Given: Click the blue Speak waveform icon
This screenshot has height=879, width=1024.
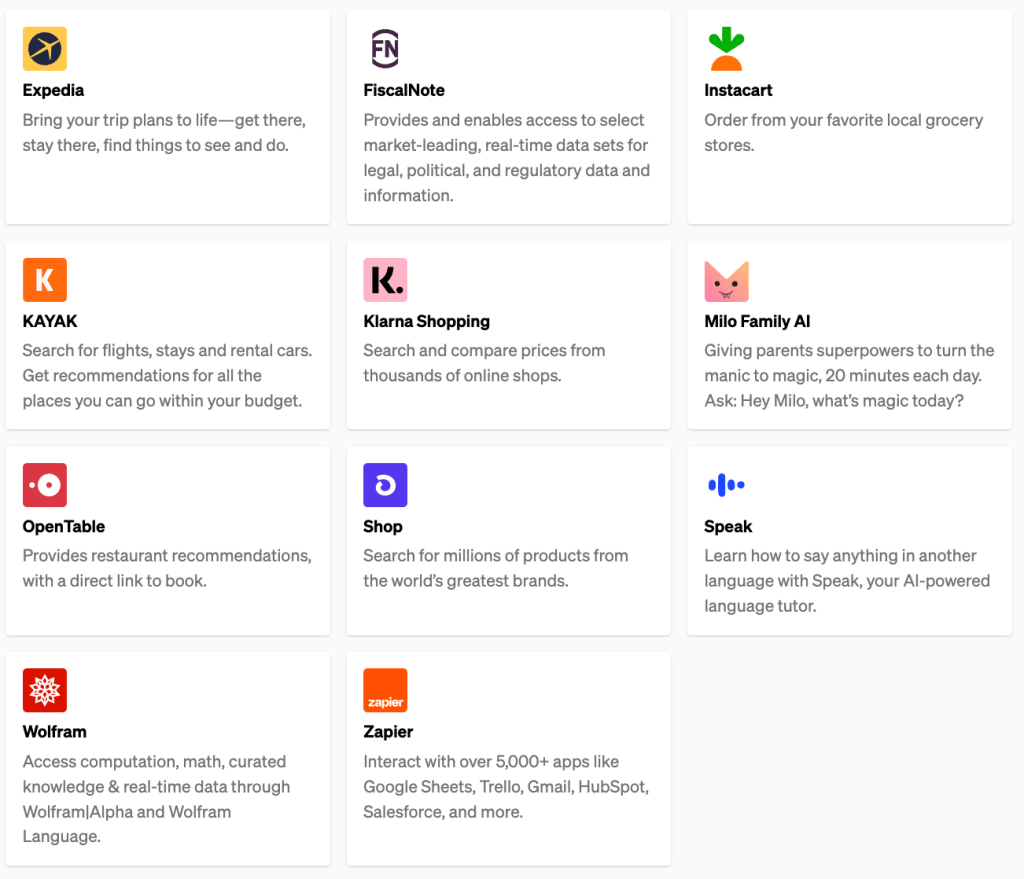Looking at the screenshot, I should pos(726,485).
